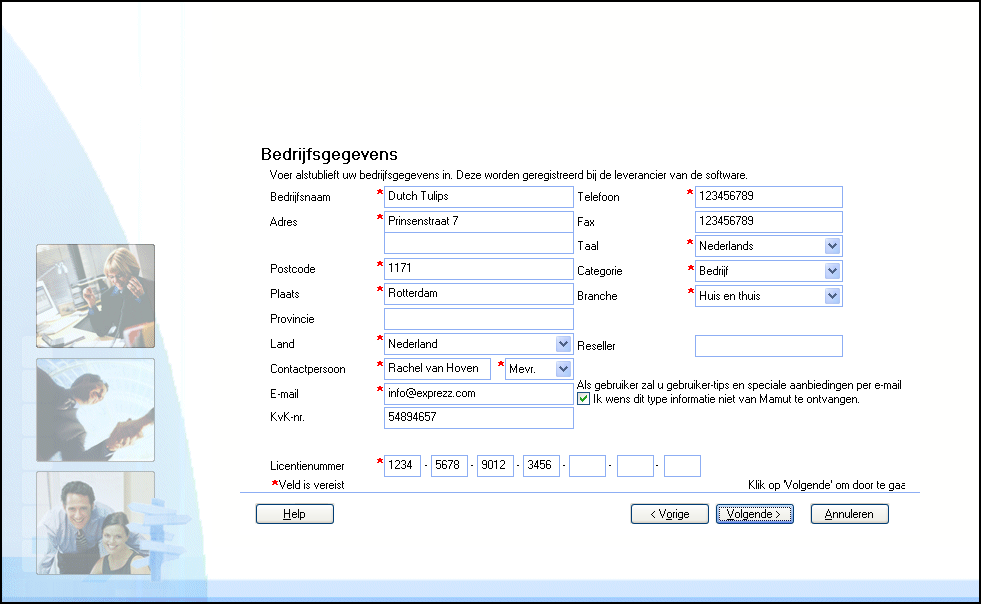Open the Branche dropdown

tap(831, 296)
